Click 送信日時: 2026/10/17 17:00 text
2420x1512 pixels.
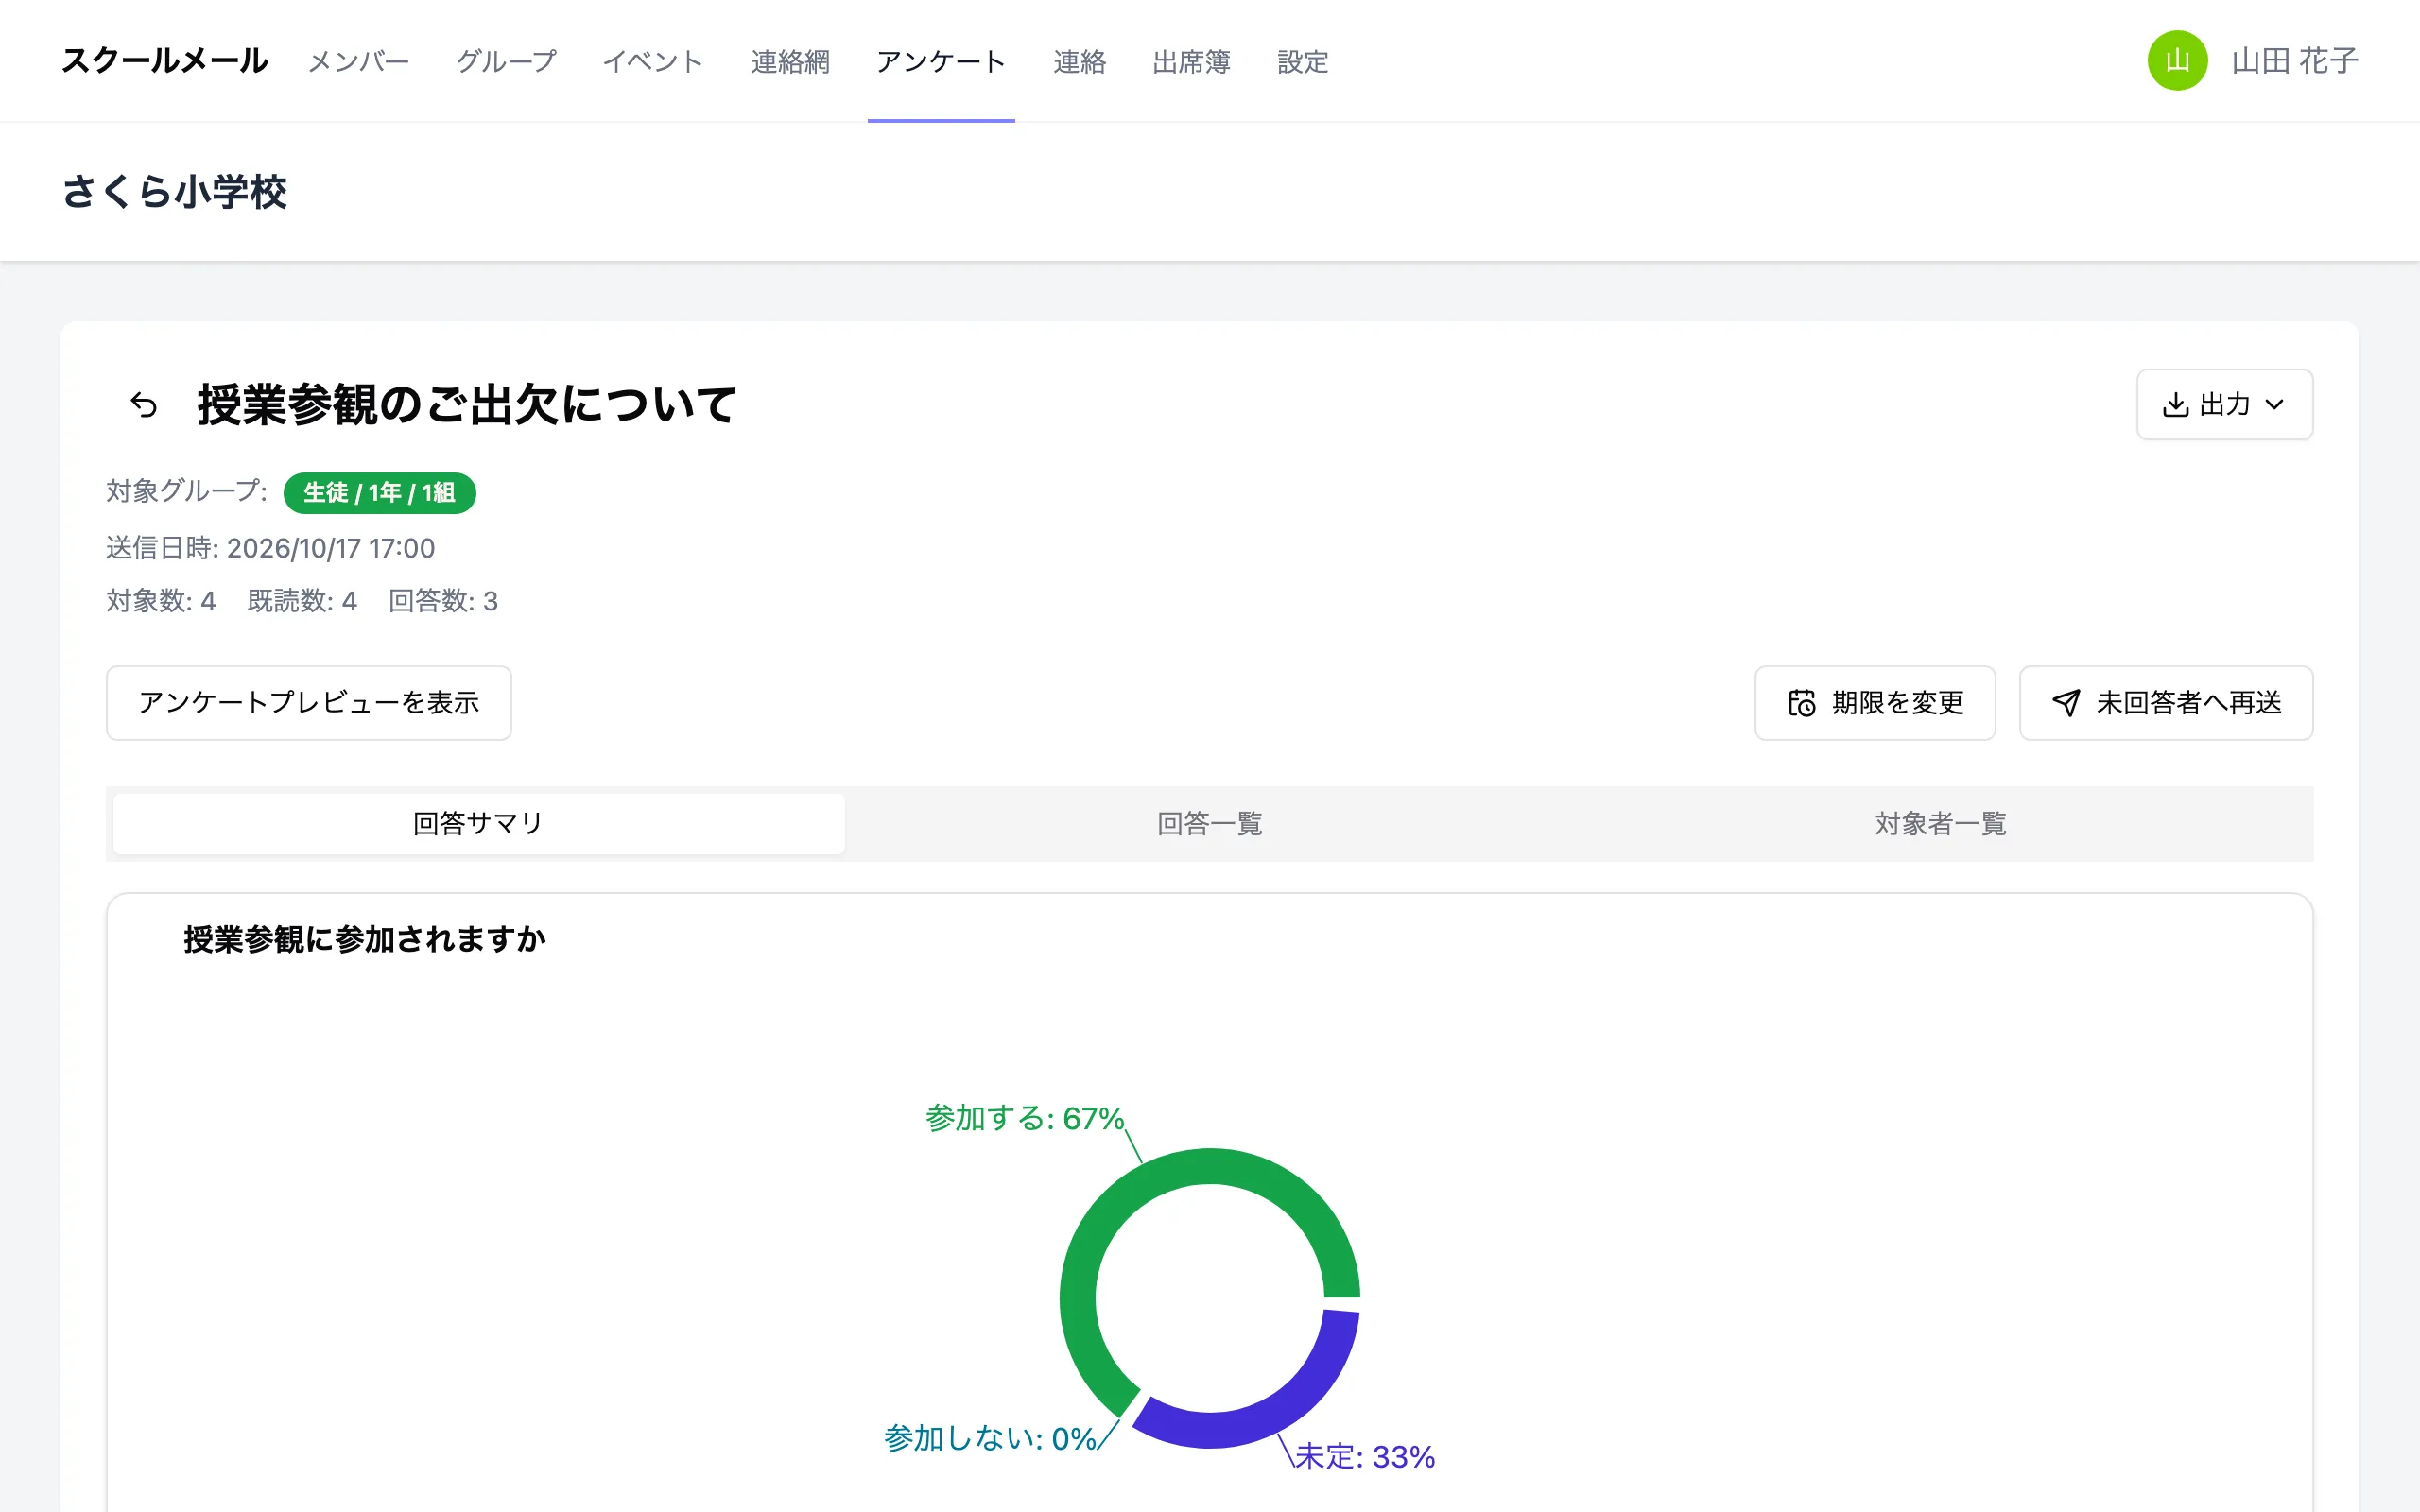click(x=271, y=548)
